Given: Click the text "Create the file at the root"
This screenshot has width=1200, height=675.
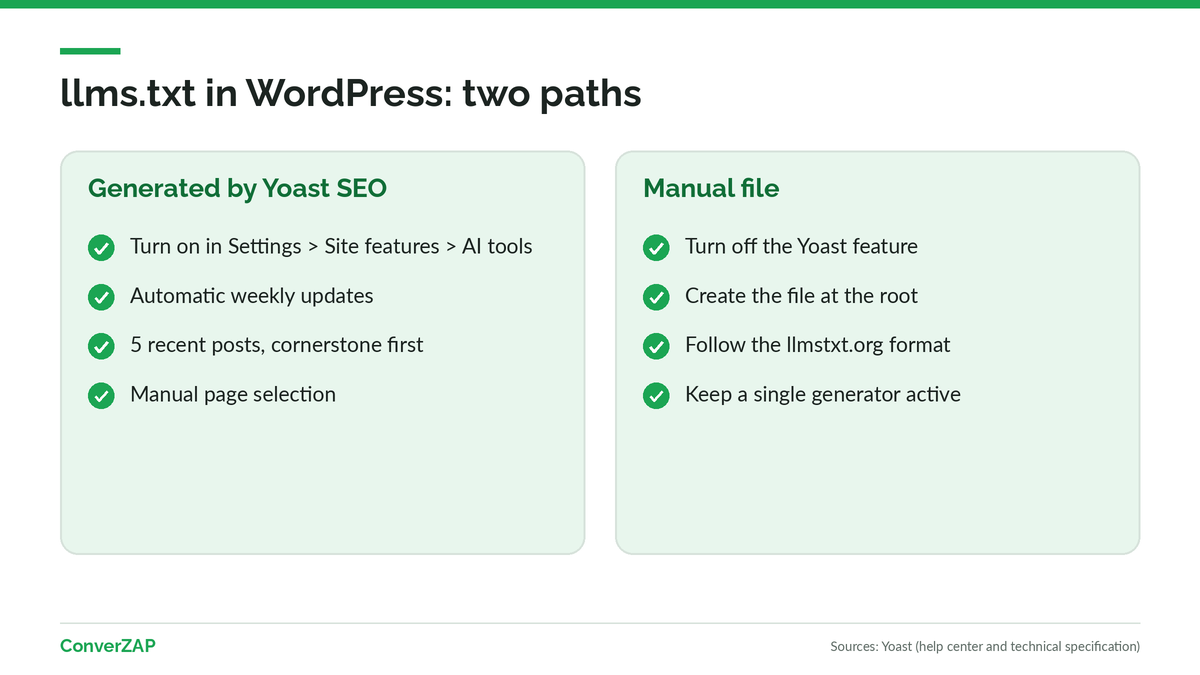Looking at the screenshot, I should 801,296.
